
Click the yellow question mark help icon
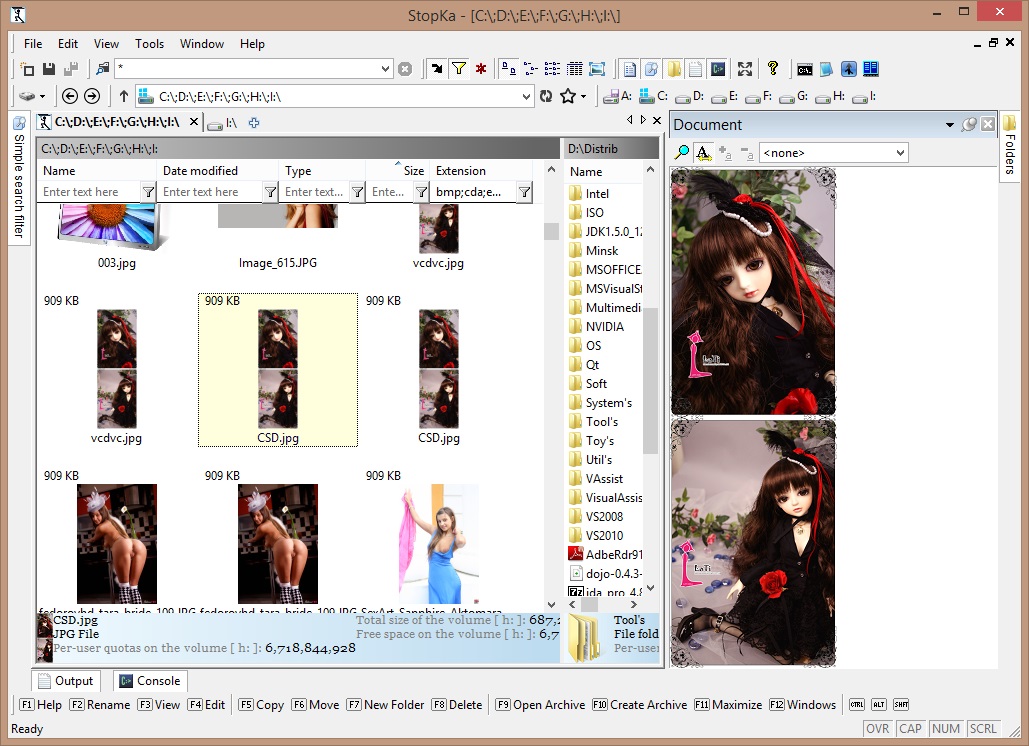click(x=772, y=68)
